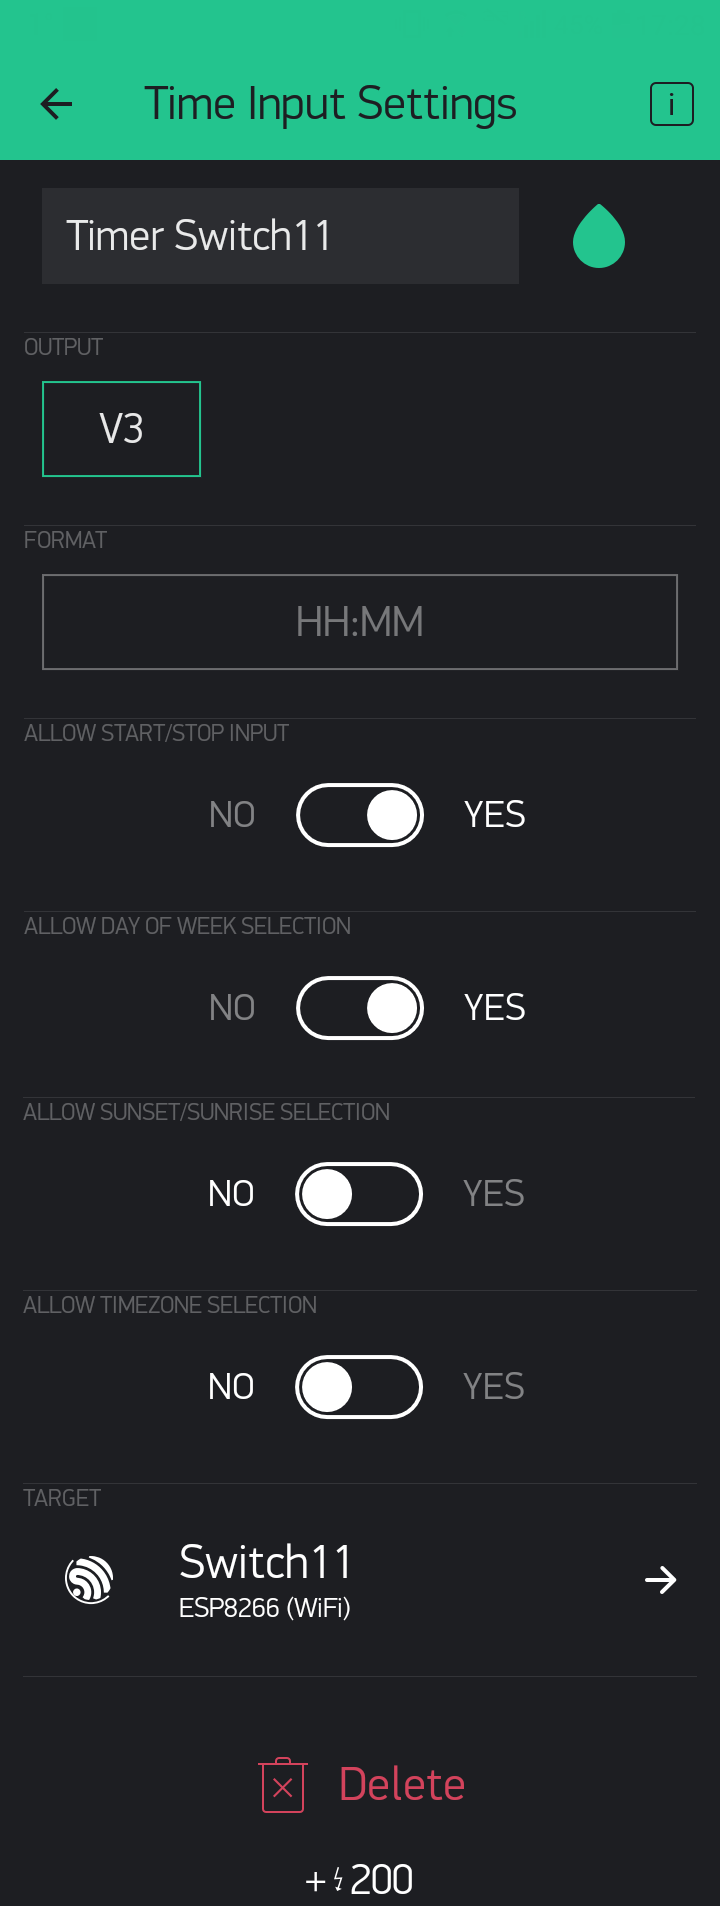Expand the Switch11 target device options
The width and height of the screenshot is (720, 1906).
(x=660, y=1579)
